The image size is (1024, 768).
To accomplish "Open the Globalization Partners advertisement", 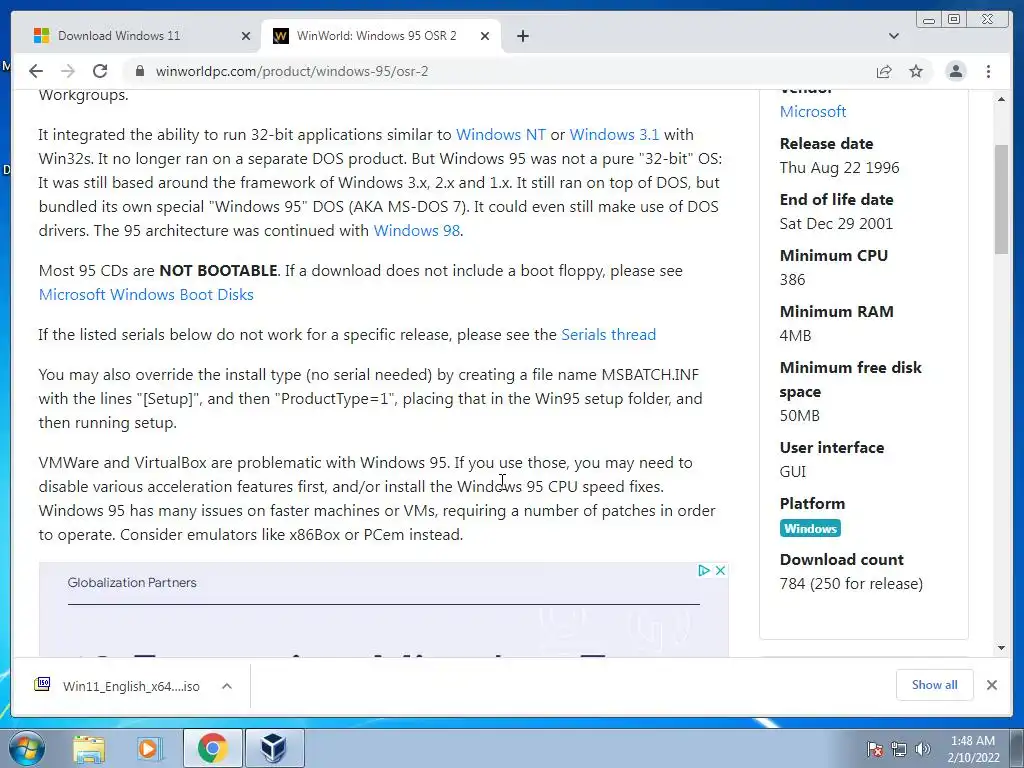I will 383,609.
